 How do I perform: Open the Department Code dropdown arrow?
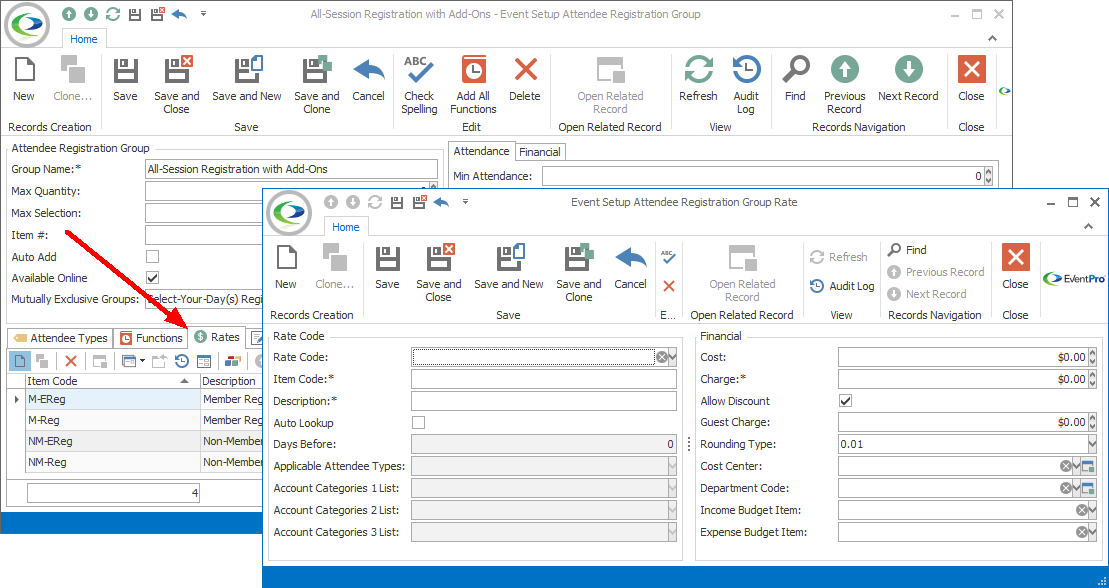(x=1076, y=488)
